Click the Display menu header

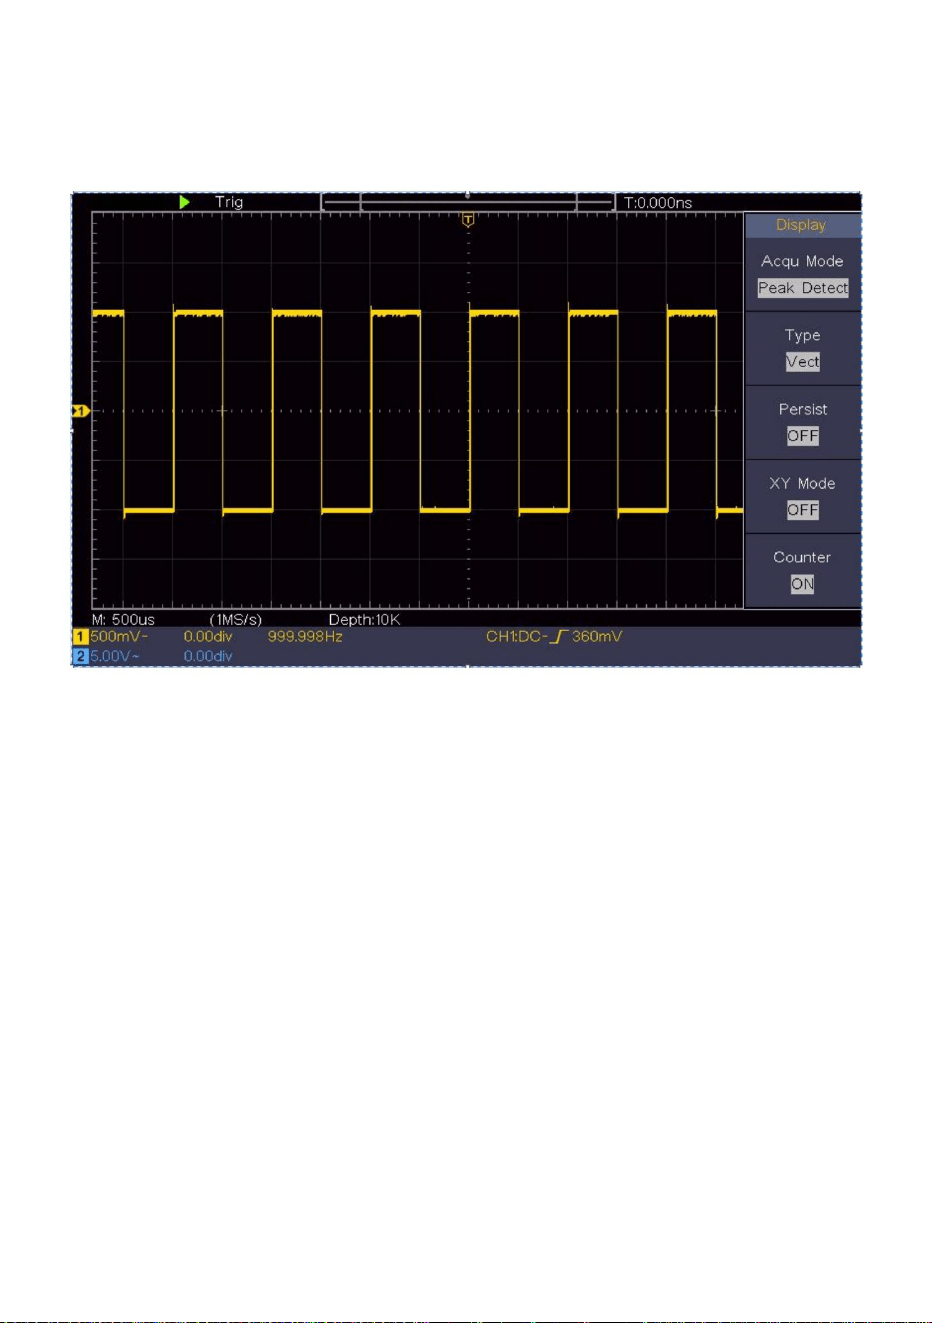[802, 225]
